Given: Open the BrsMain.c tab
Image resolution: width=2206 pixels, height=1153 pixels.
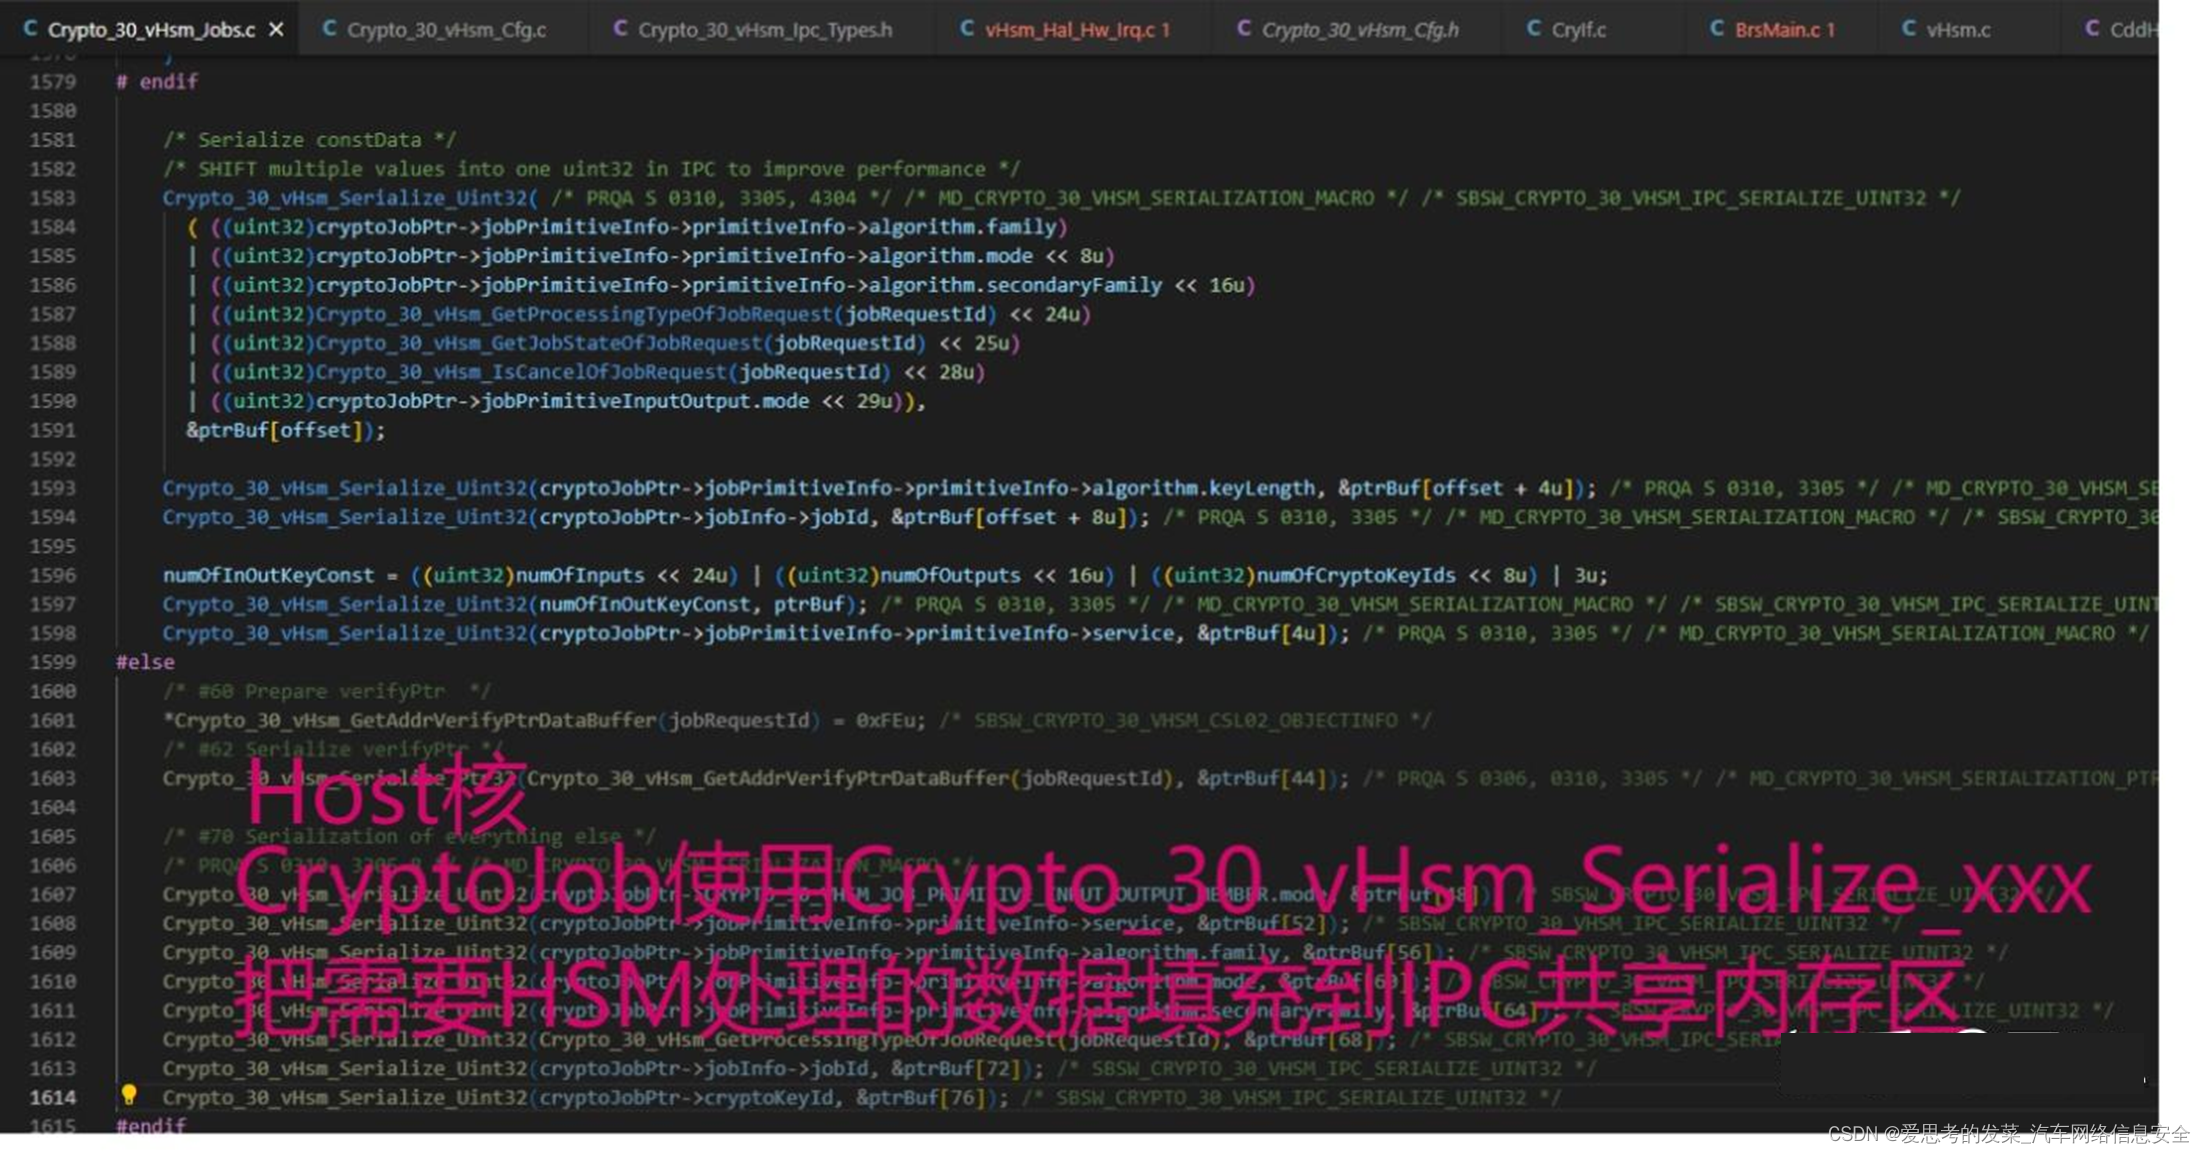Looking at the screenshot, I should tap(1784, 30).
